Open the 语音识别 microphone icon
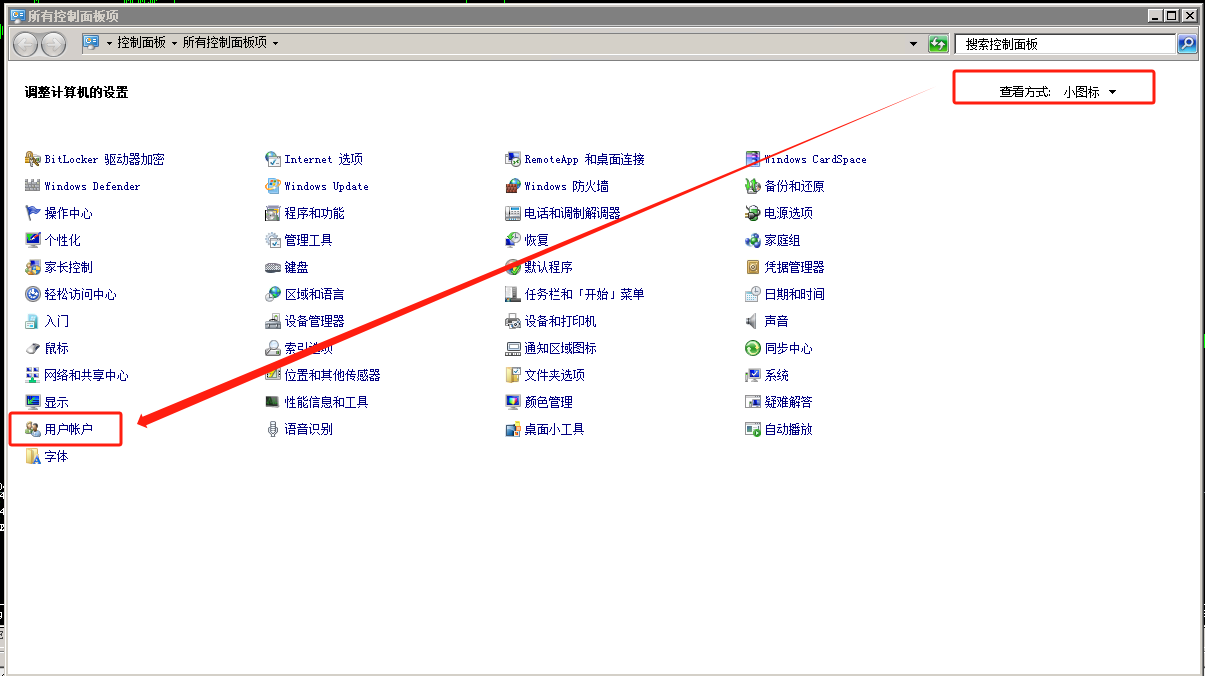Image resolution: width=1205 pixels, height=676 pixels. pyautogui.click(x=273, y=429)
